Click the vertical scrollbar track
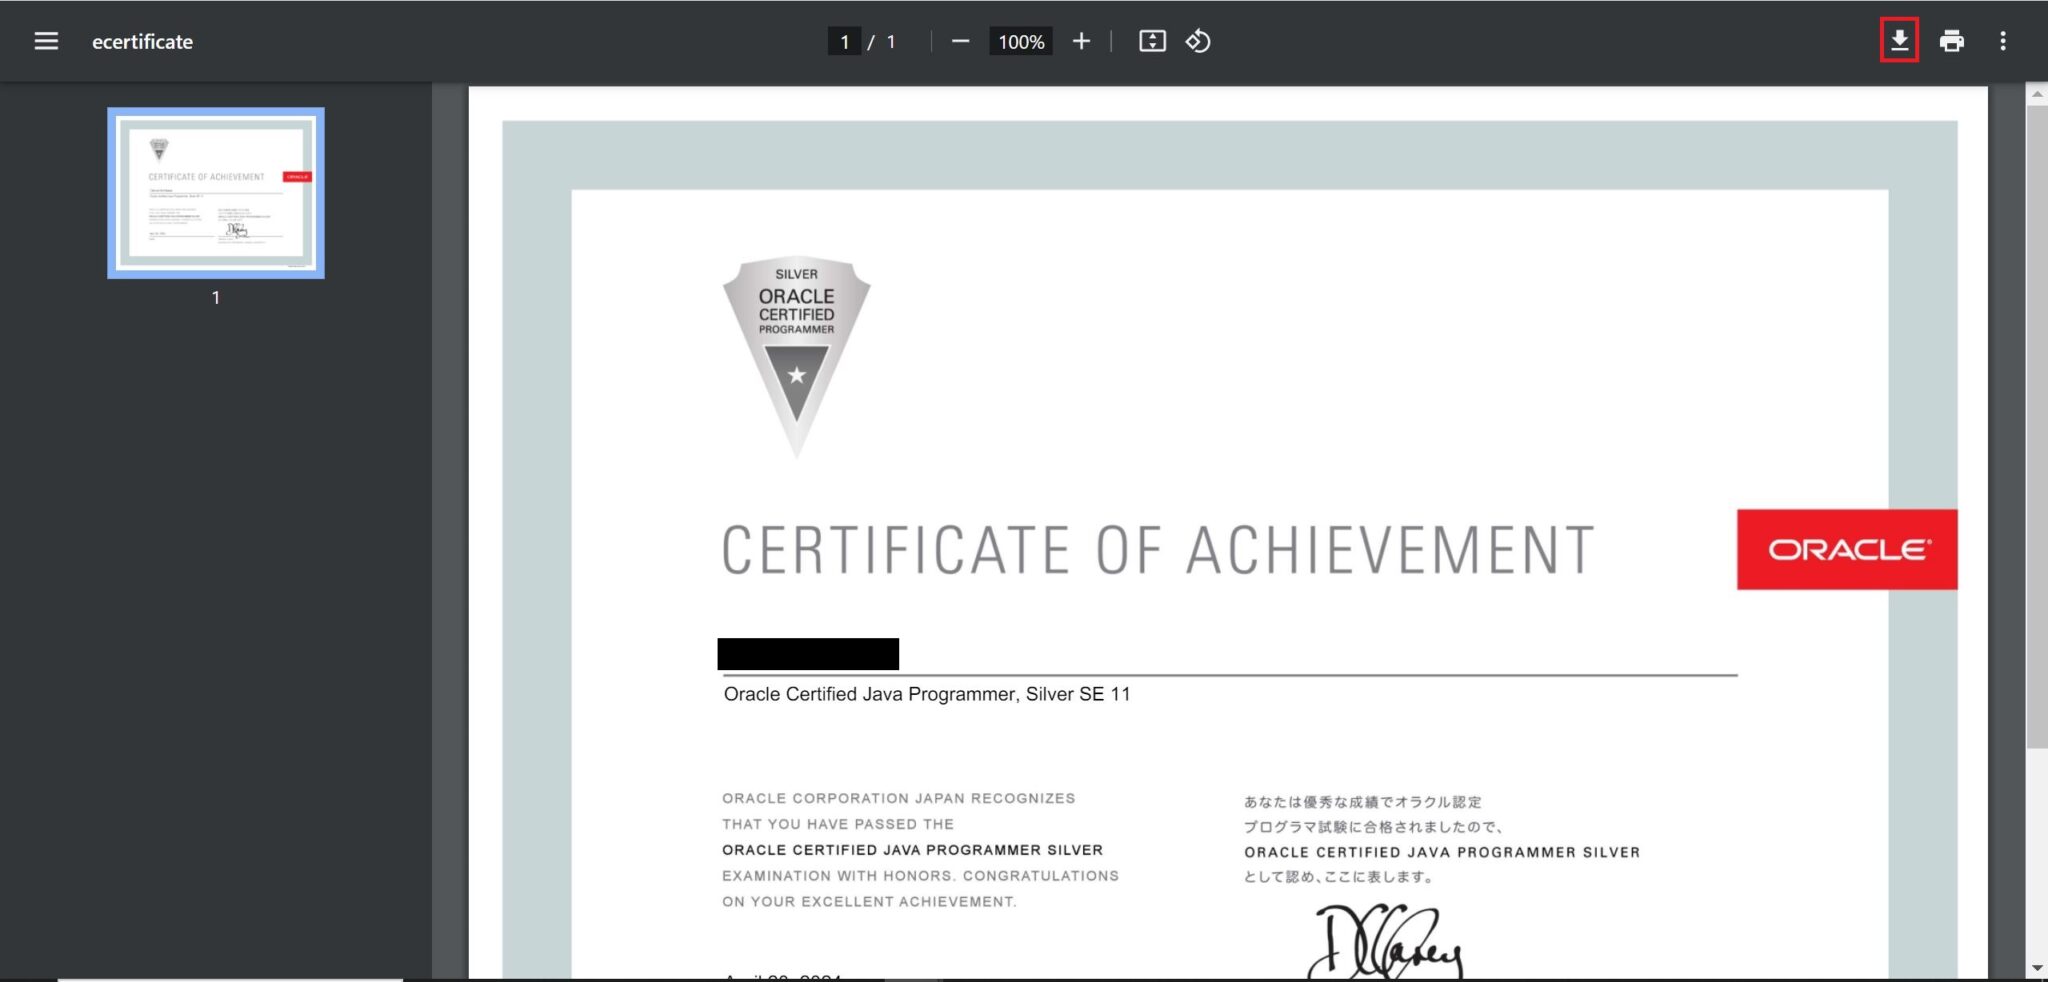The width and height of the screenshot is (2048, 982). click(x=2036, y=500)
